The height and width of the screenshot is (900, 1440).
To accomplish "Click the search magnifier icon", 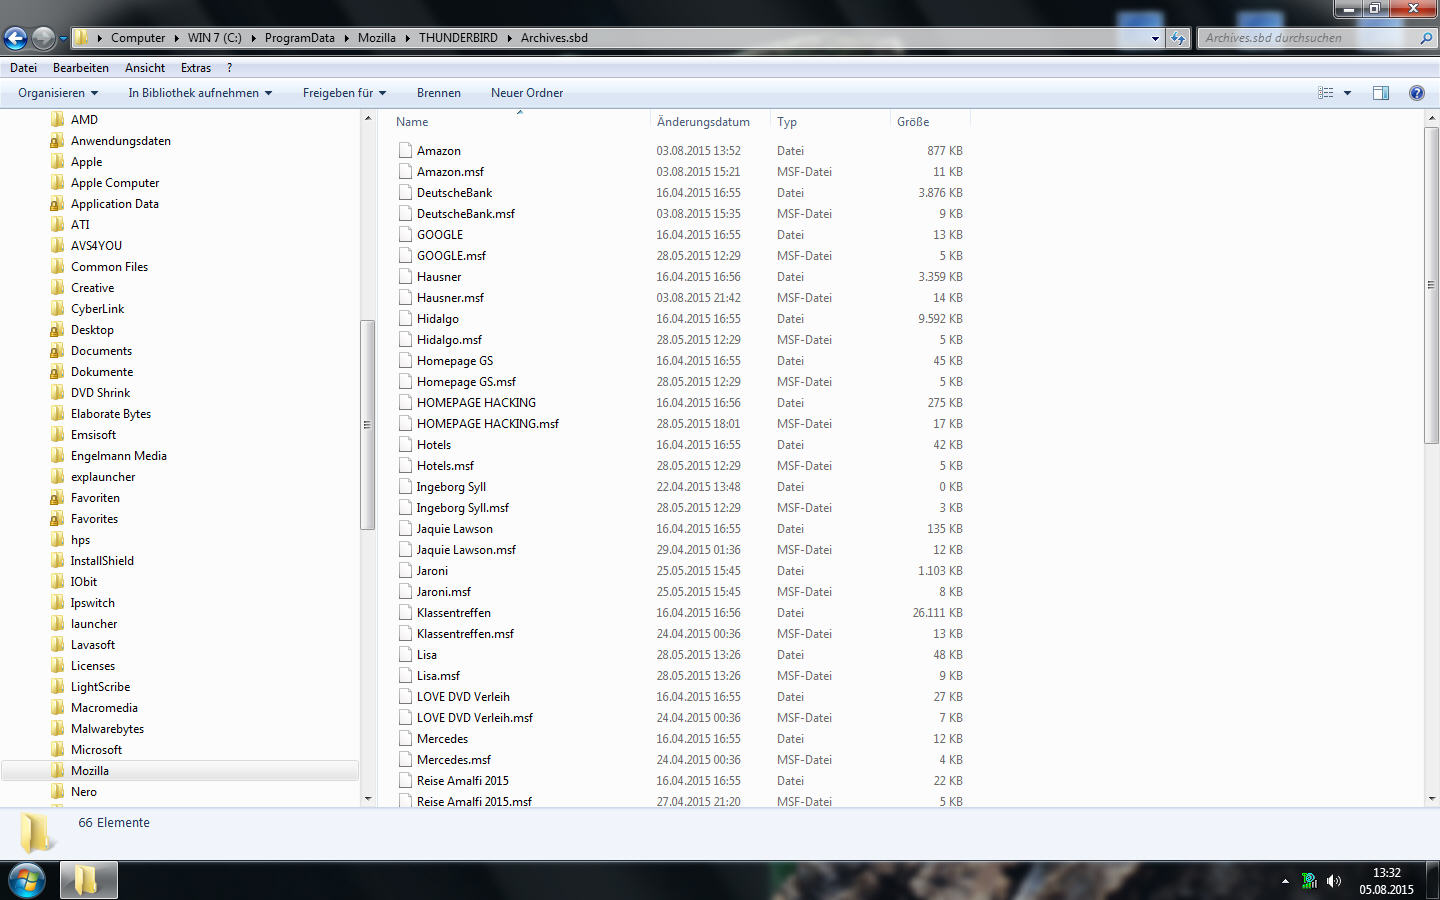I will (x=1426, y=38).
